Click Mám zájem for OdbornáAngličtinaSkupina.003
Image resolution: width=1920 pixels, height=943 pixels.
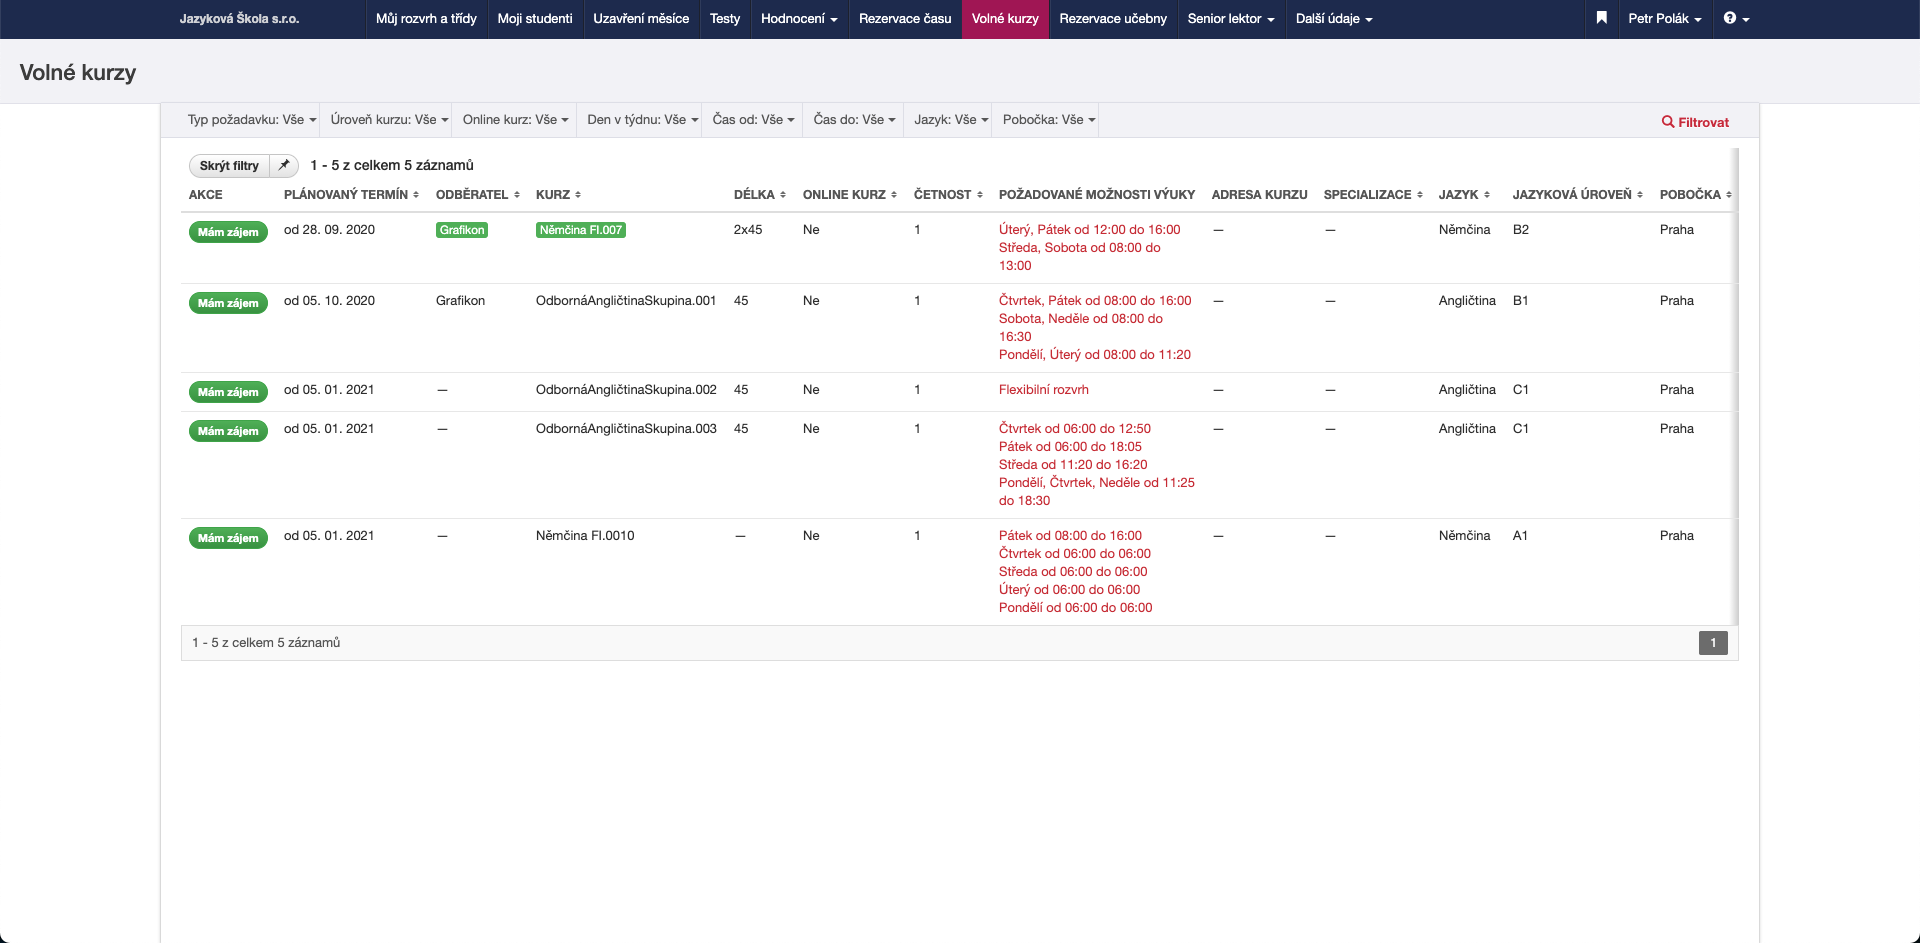(228, 431)
